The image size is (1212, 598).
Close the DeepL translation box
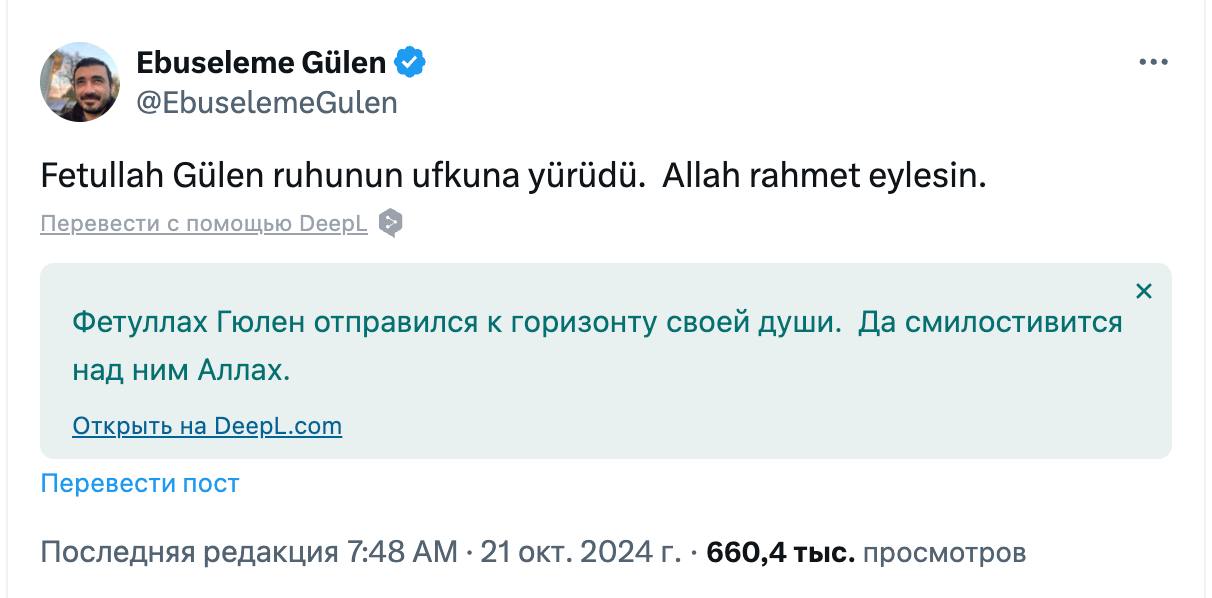[1144, 291]
